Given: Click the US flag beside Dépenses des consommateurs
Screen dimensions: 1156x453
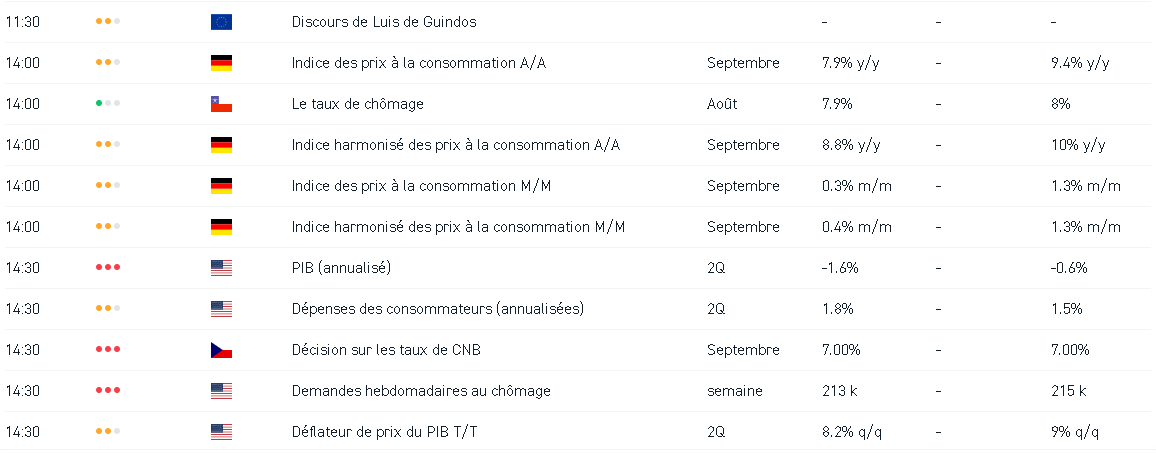Looking at the screenshot, I should pyautogui.click(x=221, y=309).
